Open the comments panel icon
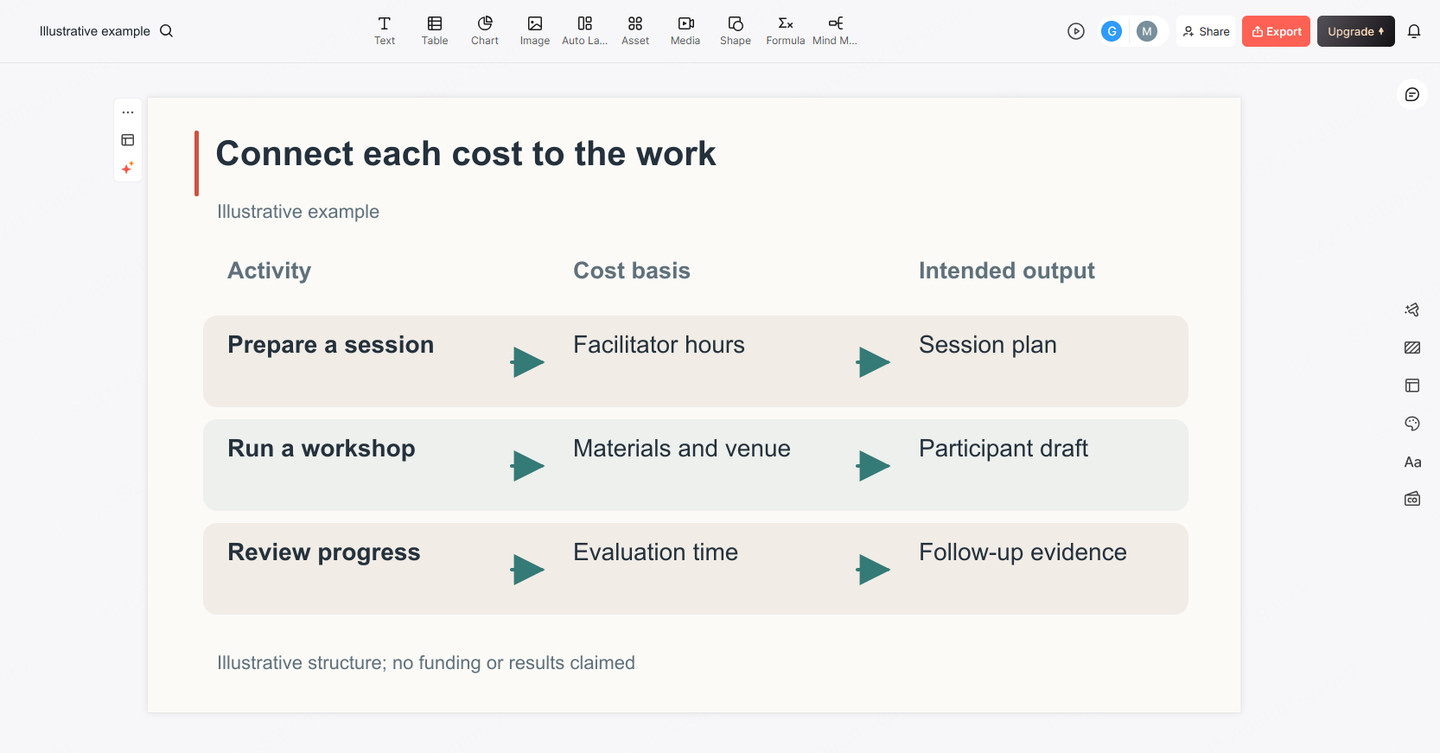Screen dimensions: 1440x753 pos(1412,94)
